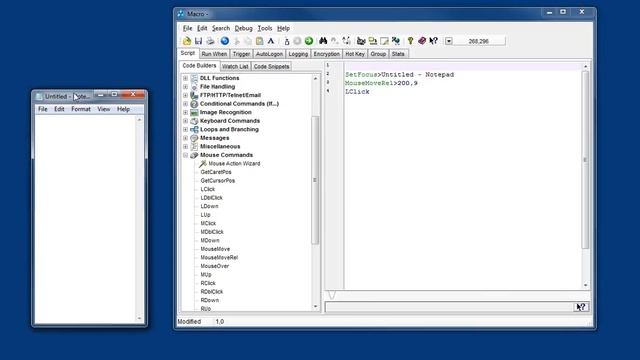Click the Macro window title bar icon
Image resolution: width=640 pixels, height=360 pixels.
pyautogui.click(x=181, y=14)
